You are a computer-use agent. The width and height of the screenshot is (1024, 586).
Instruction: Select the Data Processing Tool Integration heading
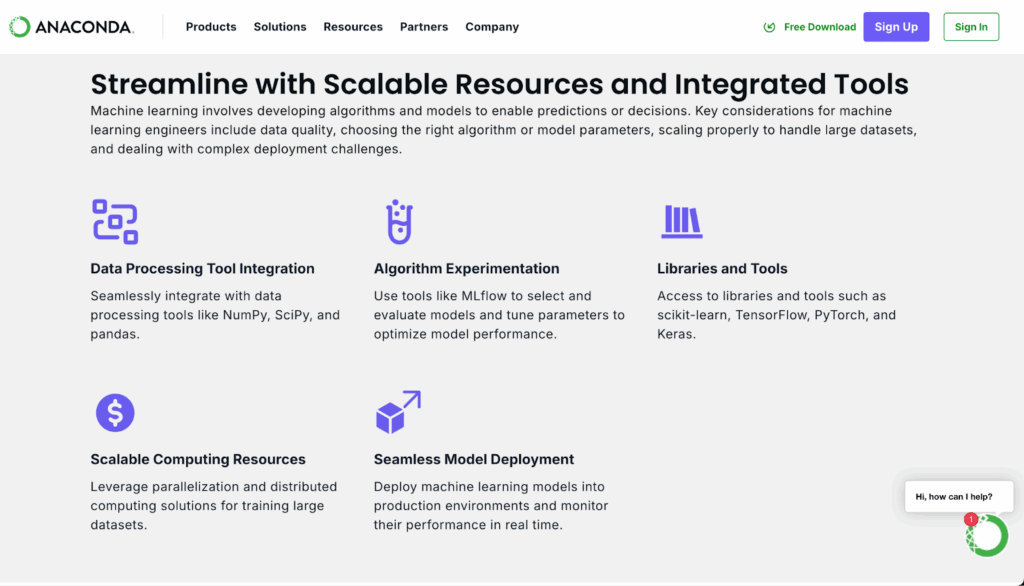[202, 269]
